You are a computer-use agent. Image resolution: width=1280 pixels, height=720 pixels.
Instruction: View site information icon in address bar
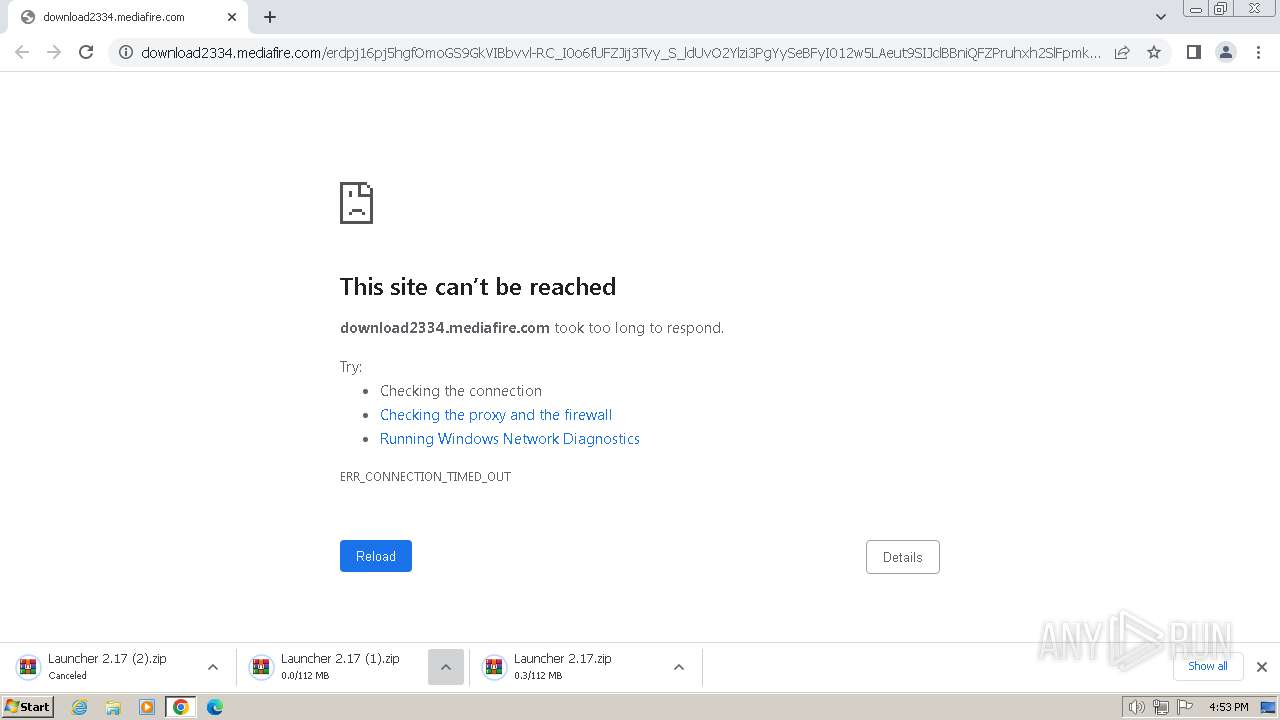[x=126, y=53]
